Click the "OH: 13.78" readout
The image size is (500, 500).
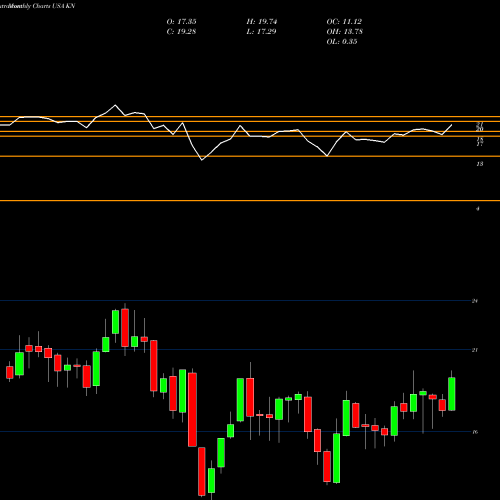[x=345, y=32]
